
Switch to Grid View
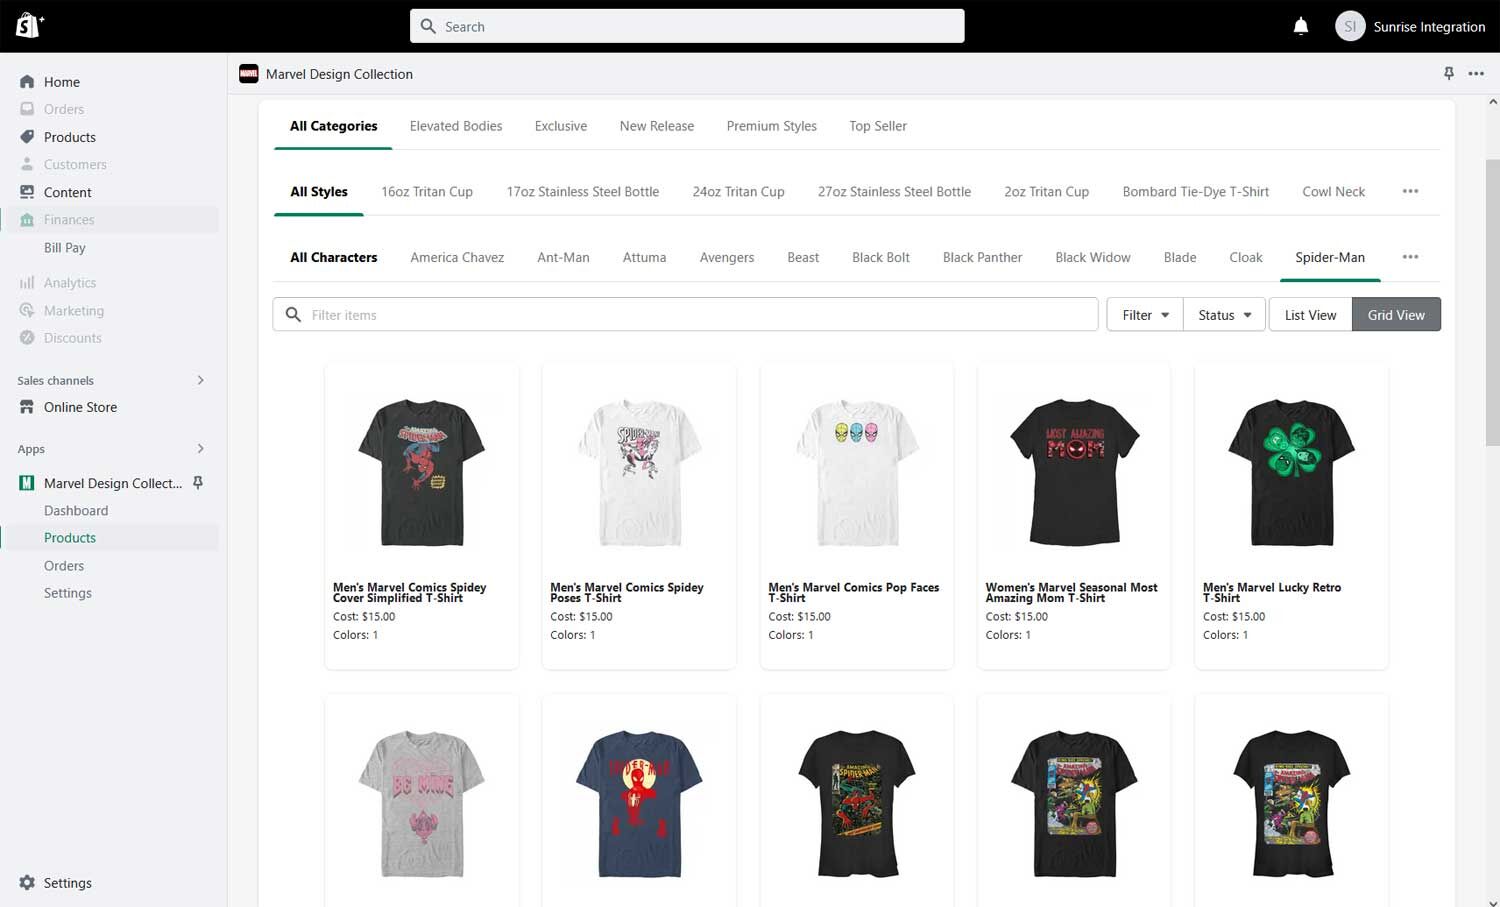coord(1396,315)
